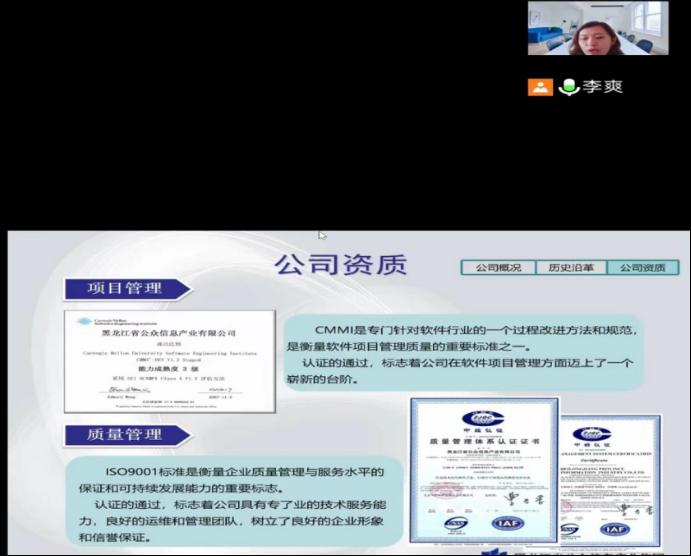Screen dimensions: 691x556
Task: Click the orange participant icon beside 李爽
Action: coord(540,87)
